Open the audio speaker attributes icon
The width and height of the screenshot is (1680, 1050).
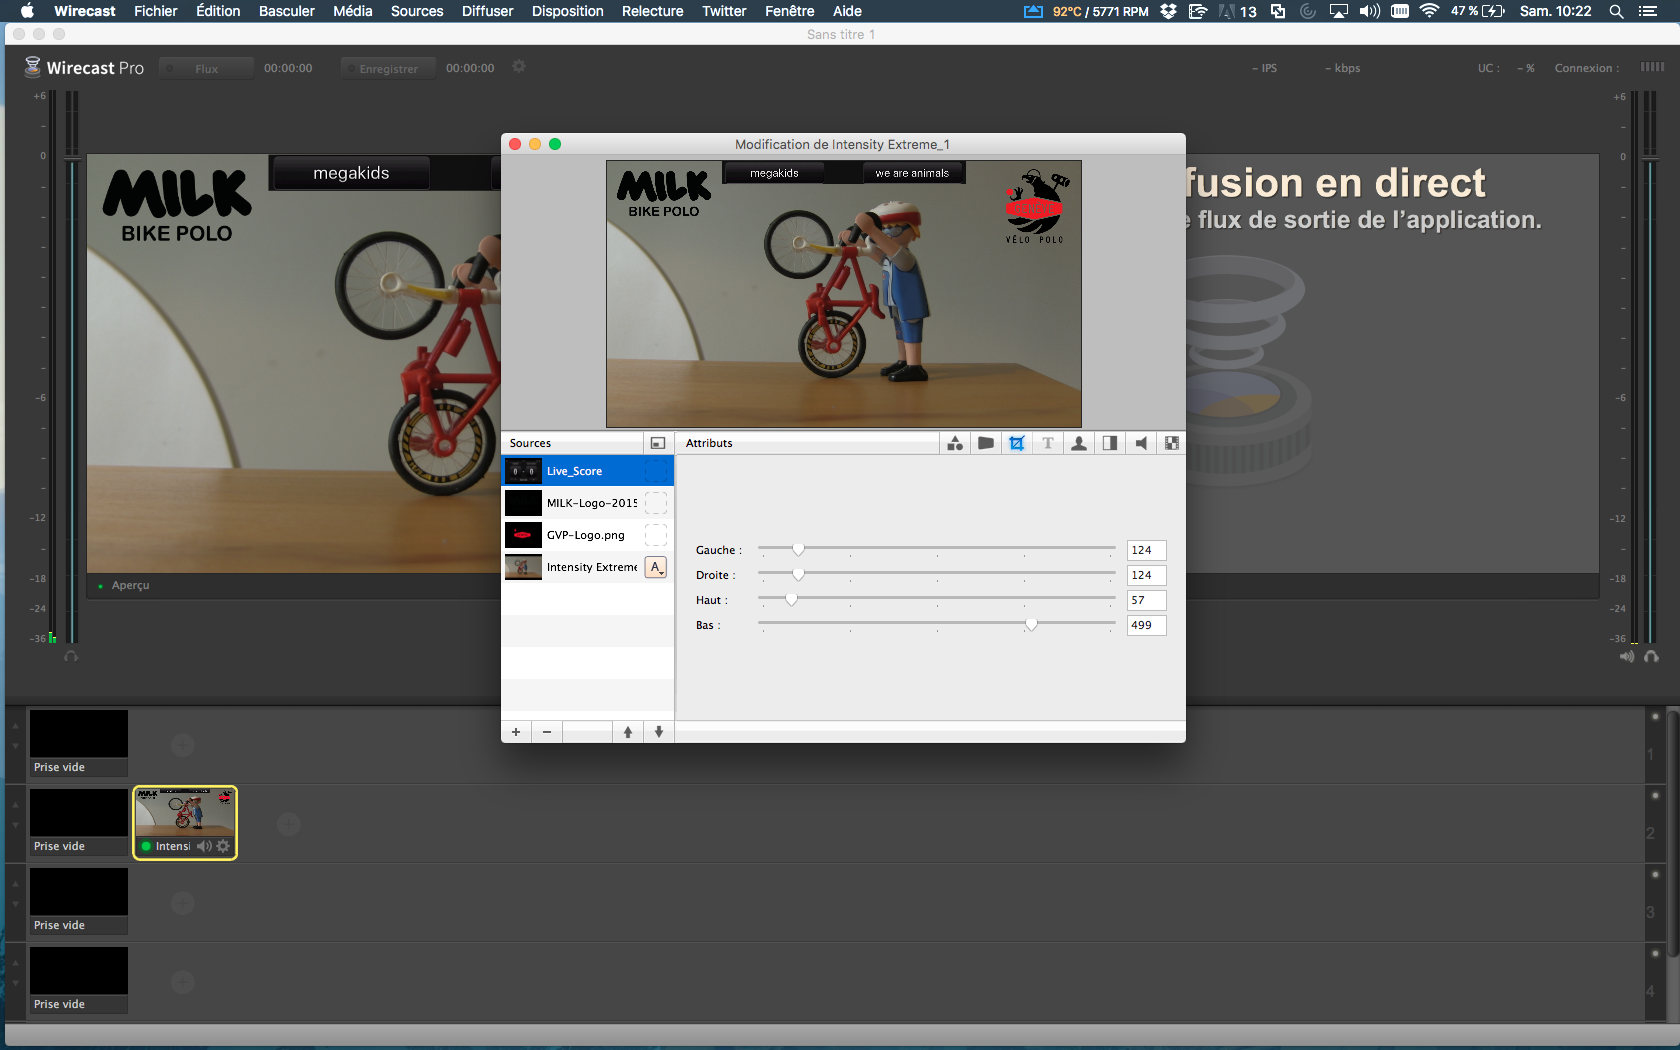click(x=1141, y=443)
